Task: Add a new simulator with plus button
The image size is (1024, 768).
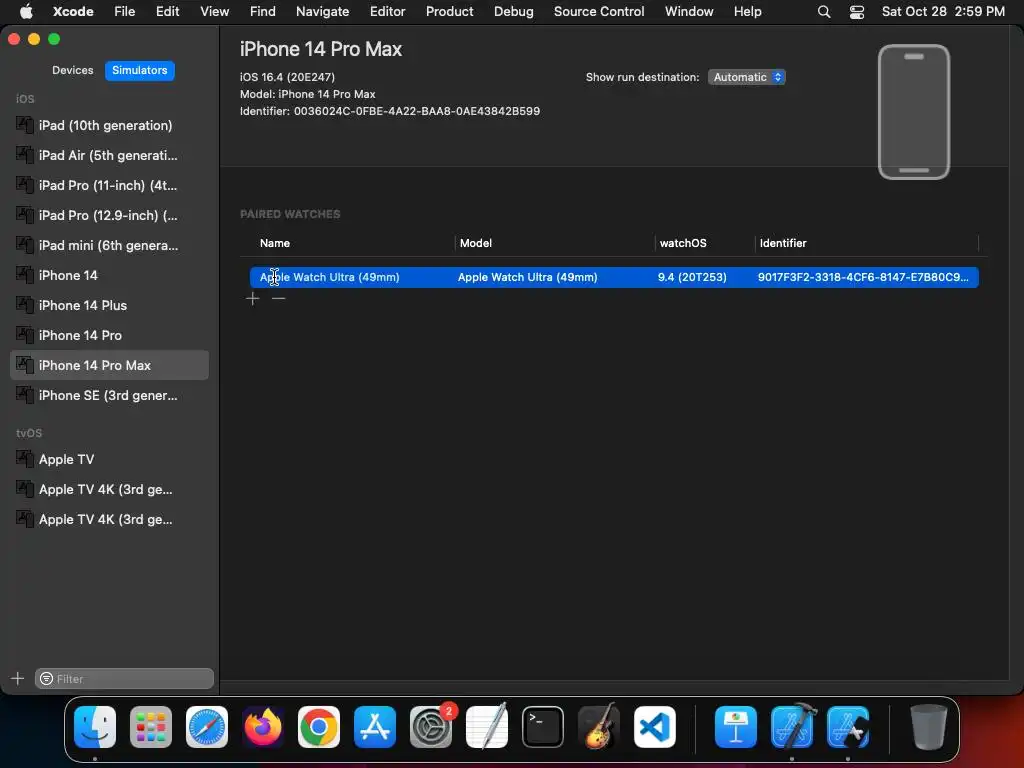Action: click(x=18, y=679)
